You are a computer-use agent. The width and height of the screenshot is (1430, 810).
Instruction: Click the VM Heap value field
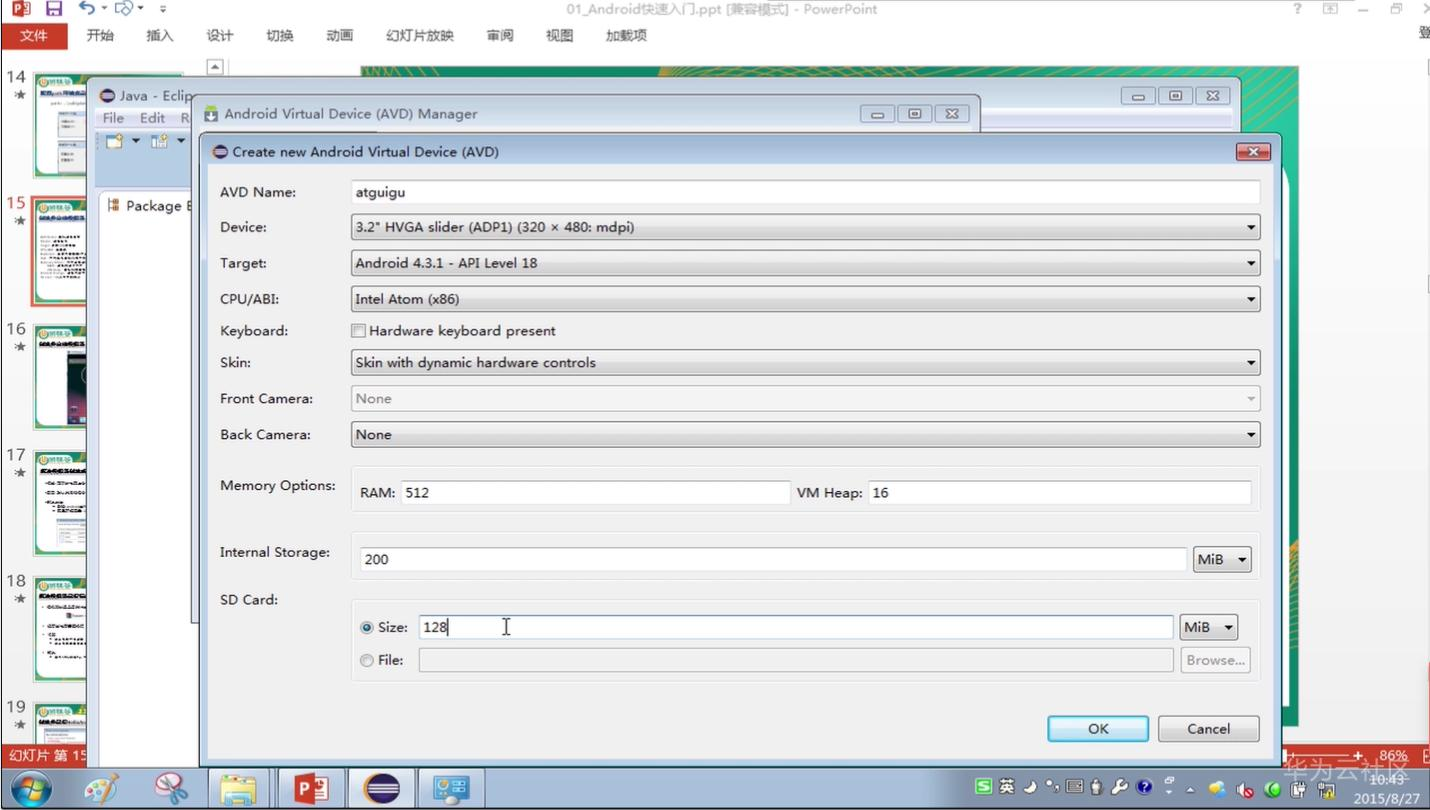click(1060, 493)
